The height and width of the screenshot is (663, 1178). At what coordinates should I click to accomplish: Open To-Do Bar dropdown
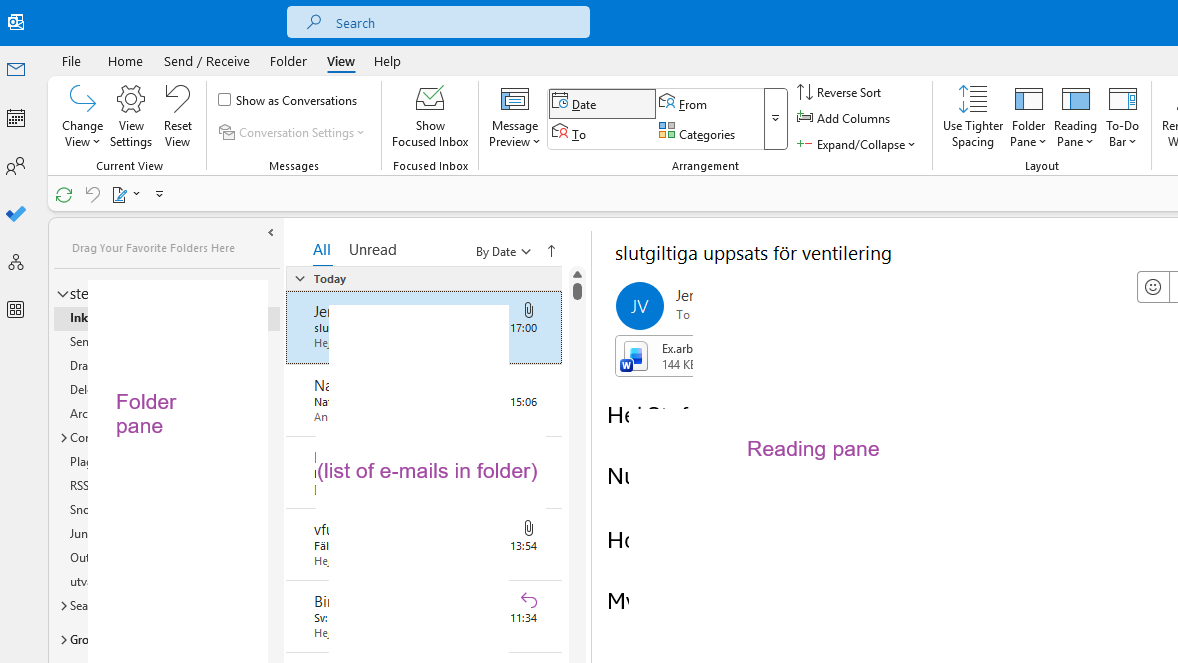tap(1122, 117)
